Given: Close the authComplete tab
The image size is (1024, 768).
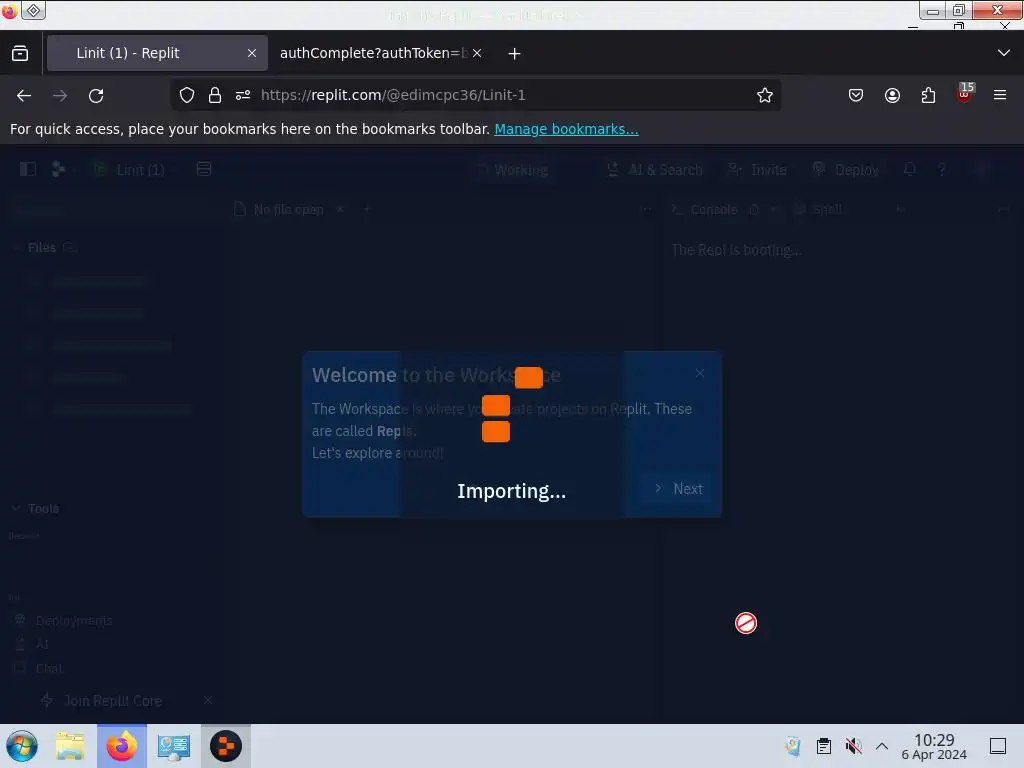Looking at the screenshot, I should (x=477, y=53).
